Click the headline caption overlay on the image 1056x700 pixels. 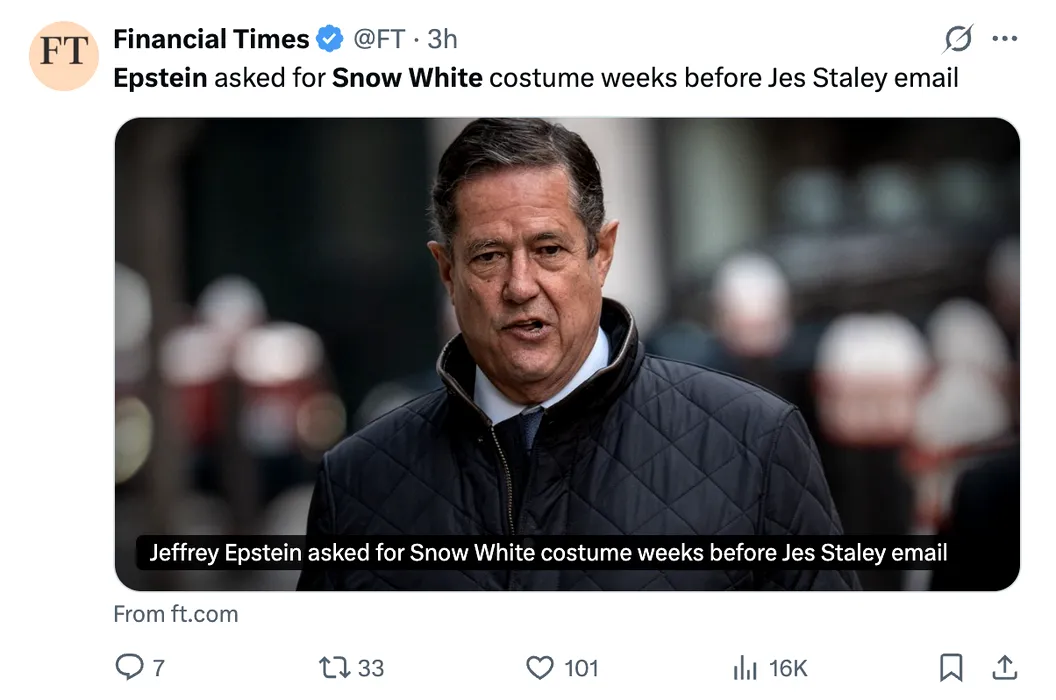tap(548, 553)
